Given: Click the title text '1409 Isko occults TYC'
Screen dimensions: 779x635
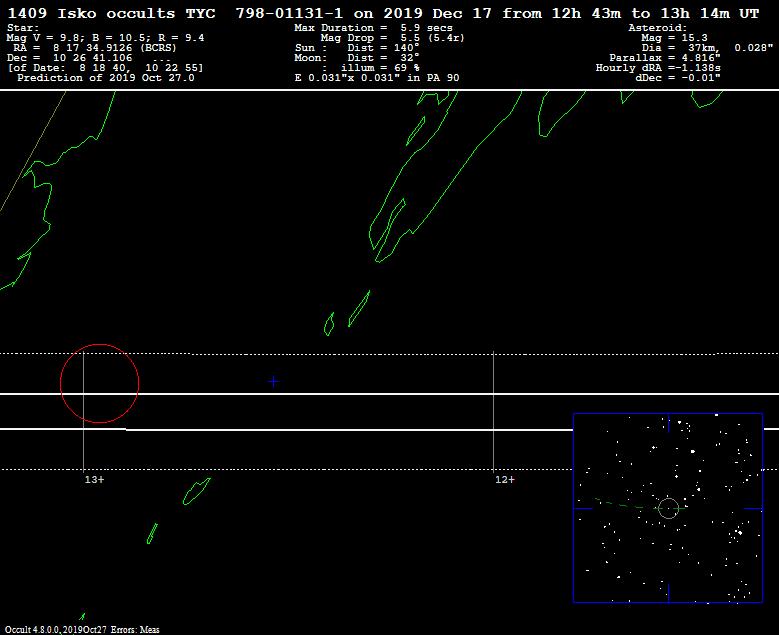Looking at the screenshot, I should coord(112,13).
